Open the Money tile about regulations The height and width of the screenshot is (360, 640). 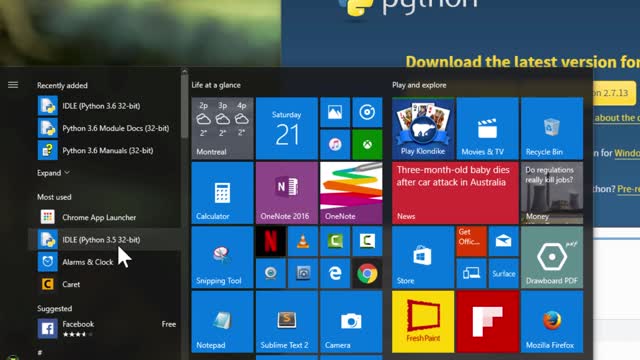click(x=552, y=193)
